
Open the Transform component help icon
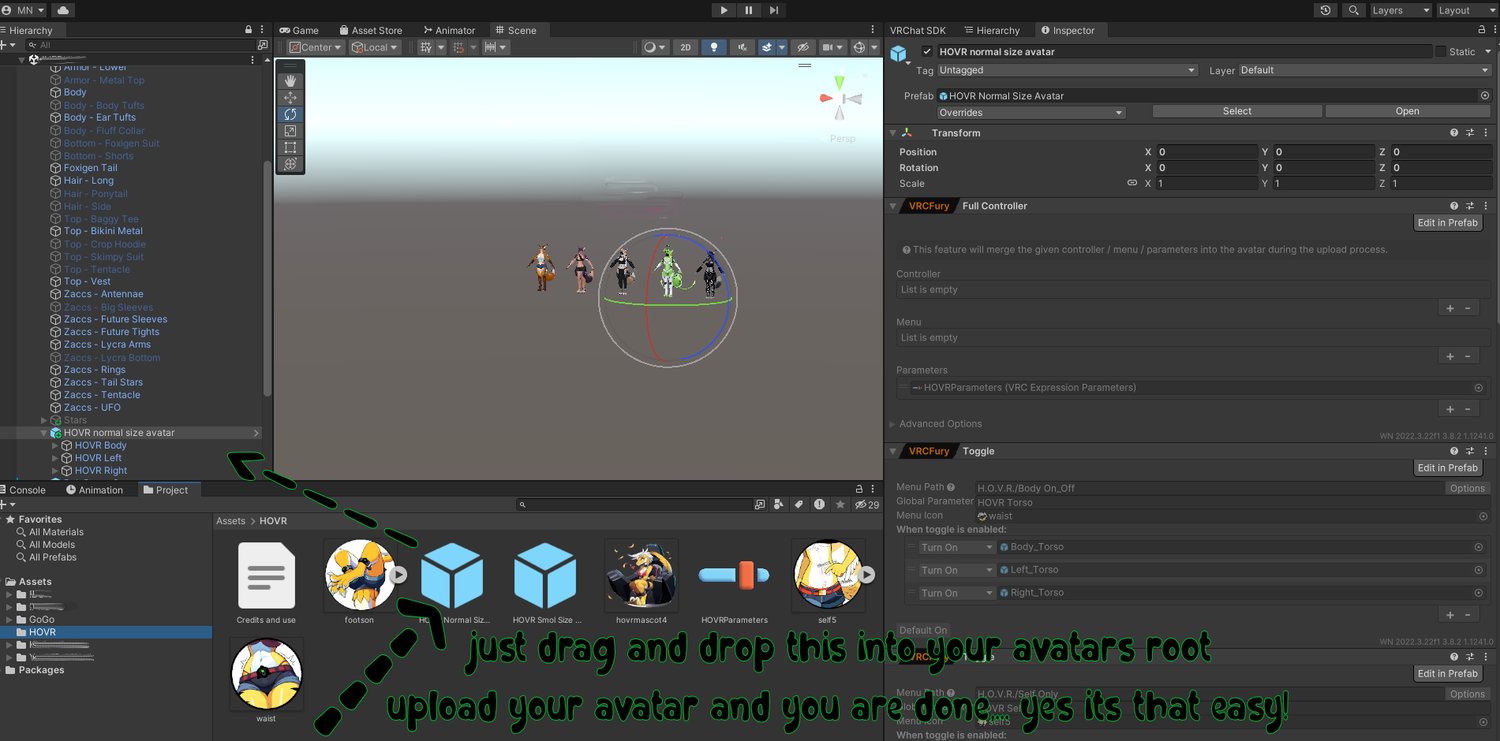coord(1454,133)
